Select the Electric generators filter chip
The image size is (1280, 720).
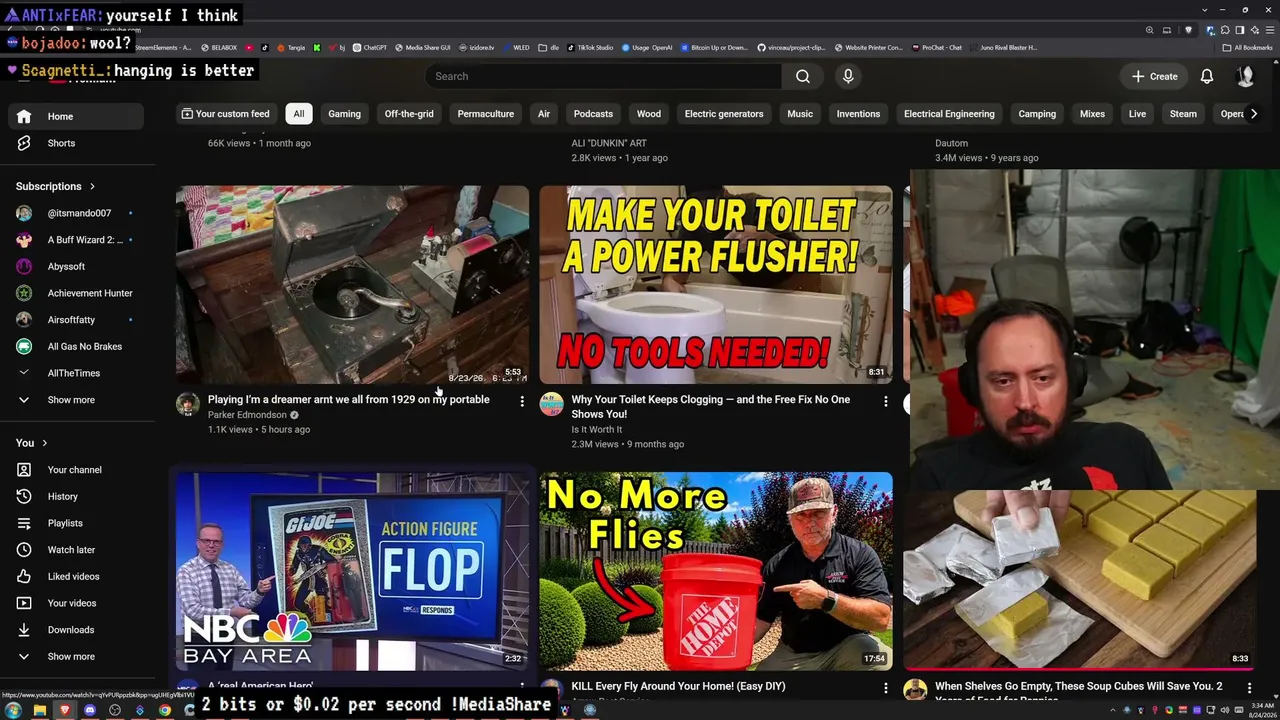click(724, 114)
